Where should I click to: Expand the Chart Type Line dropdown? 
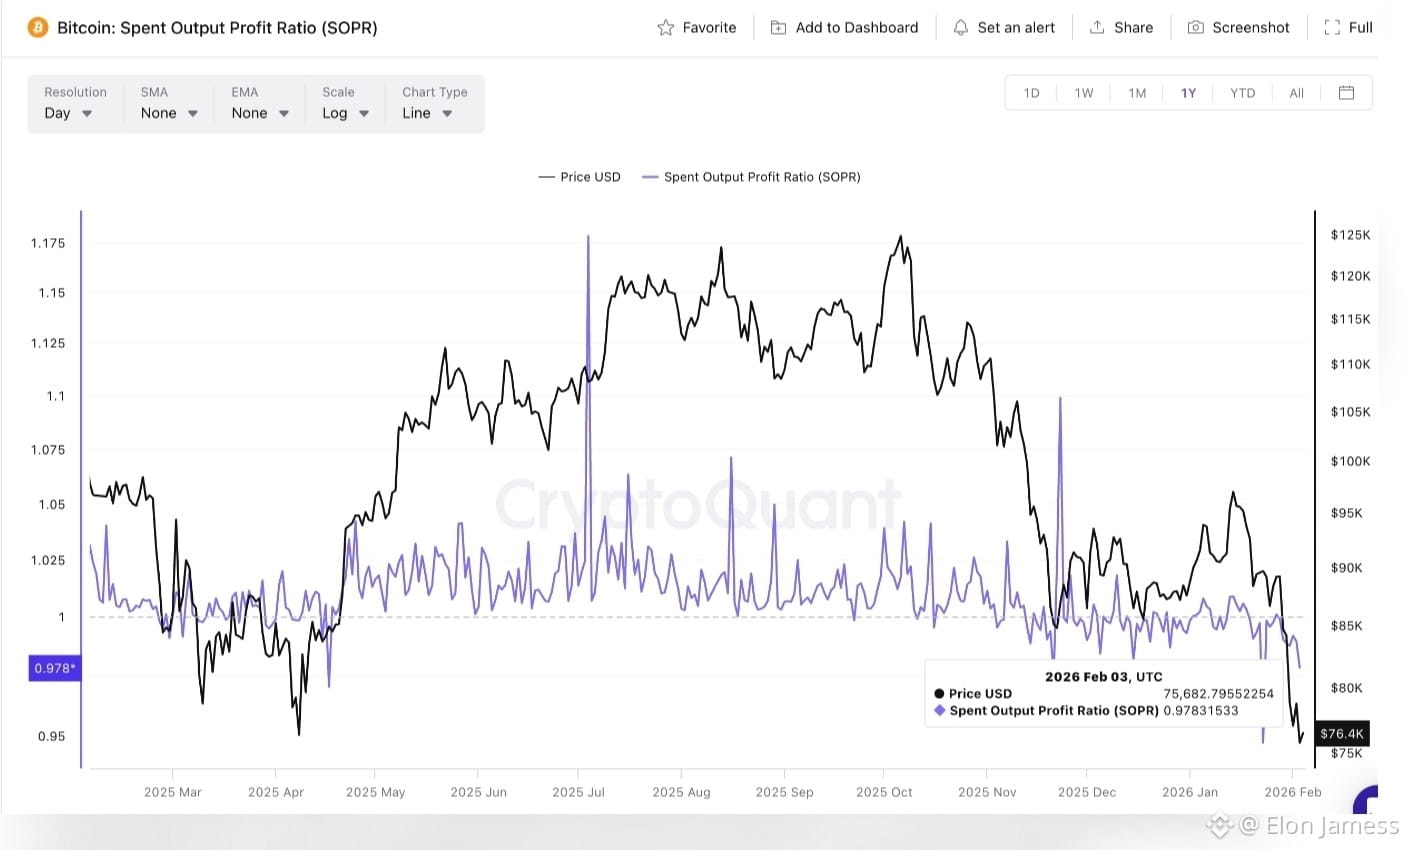click(427, 113)
